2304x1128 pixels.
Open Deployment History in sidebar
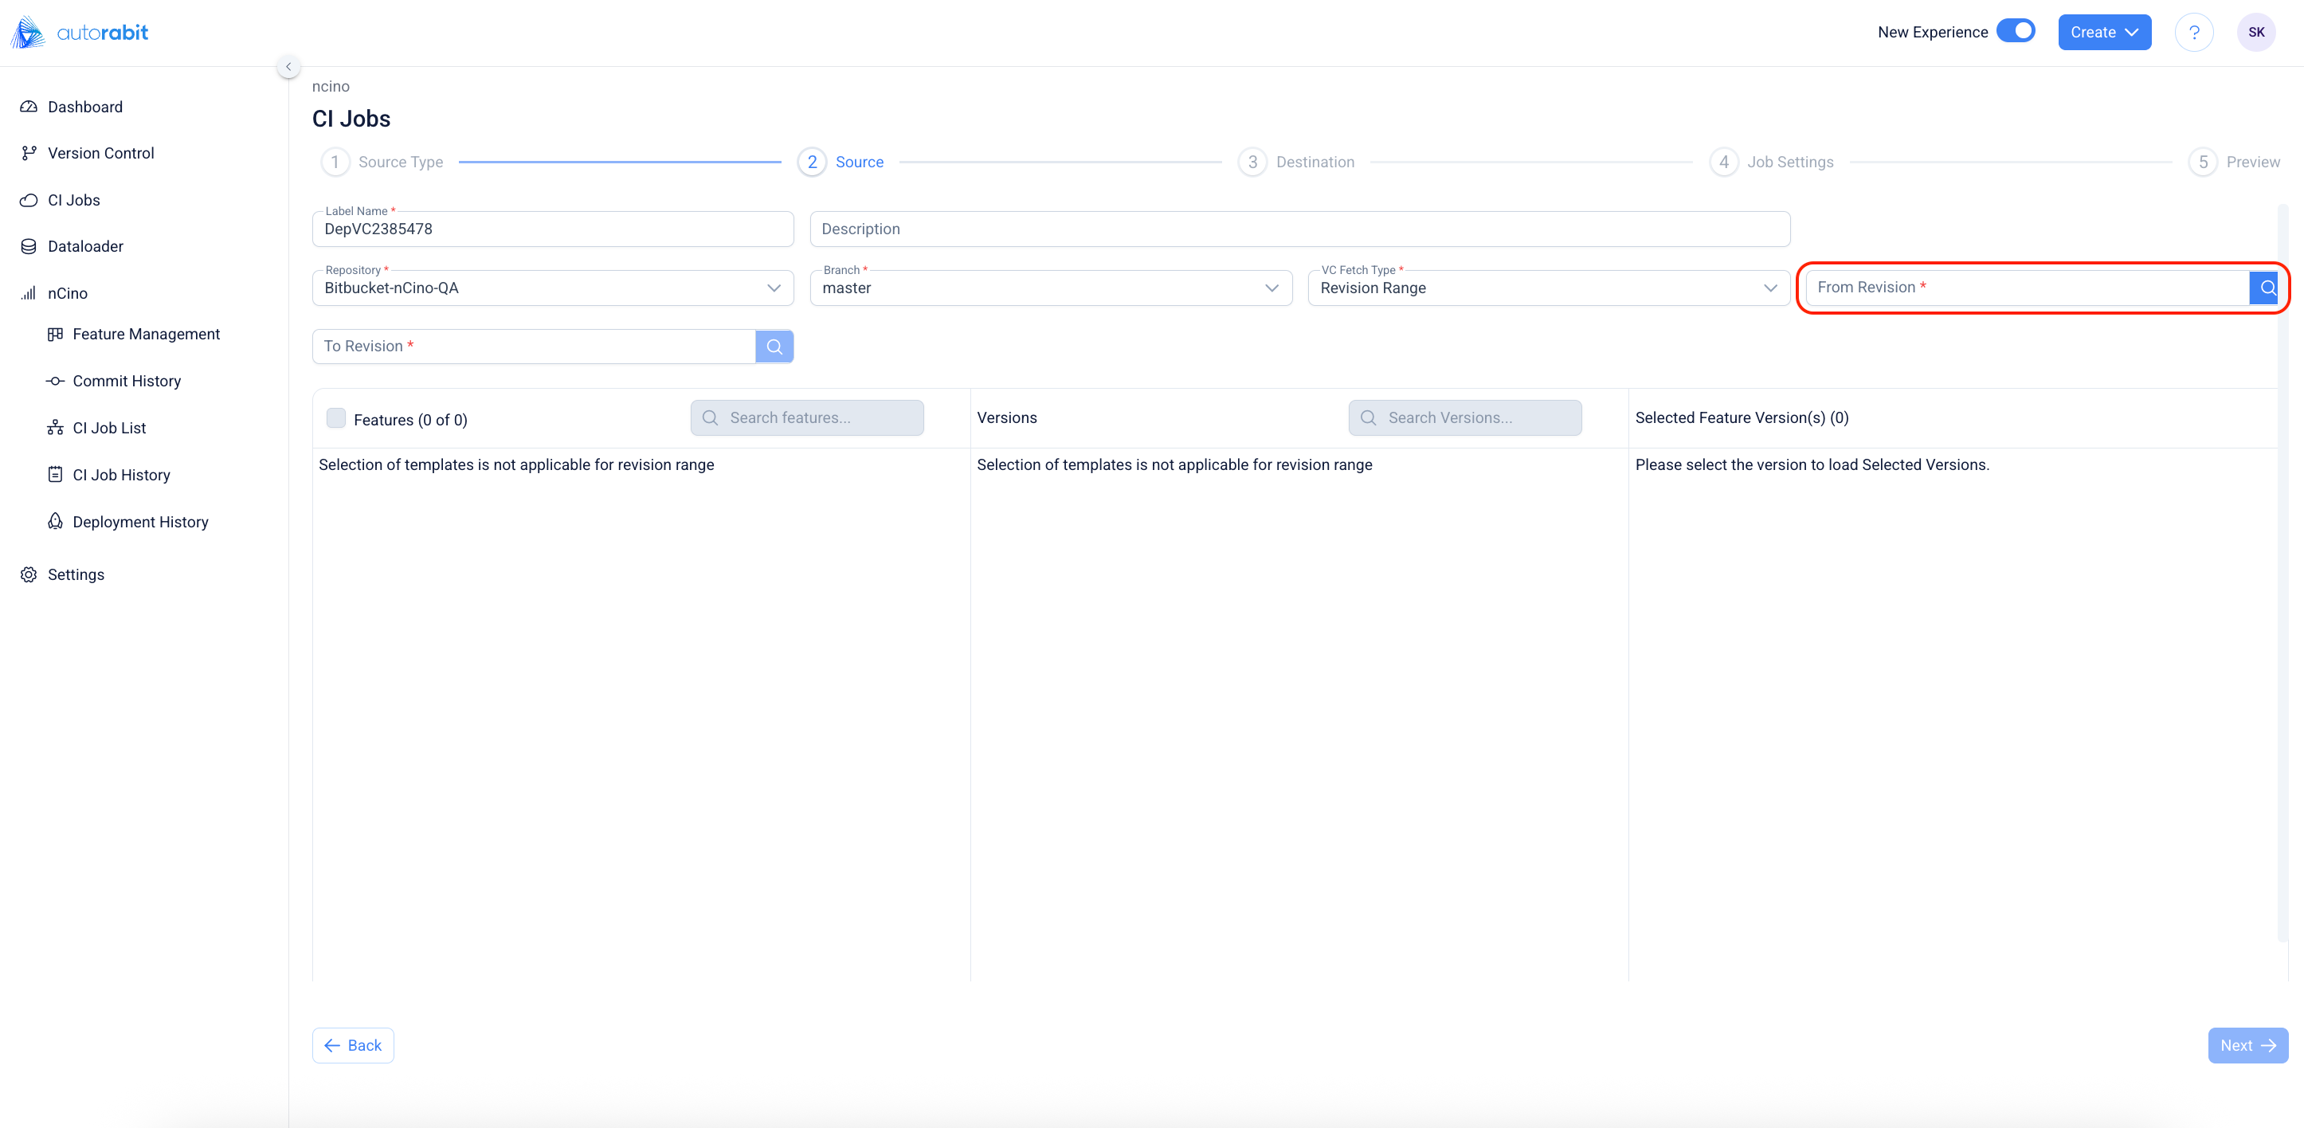(140, 522)
